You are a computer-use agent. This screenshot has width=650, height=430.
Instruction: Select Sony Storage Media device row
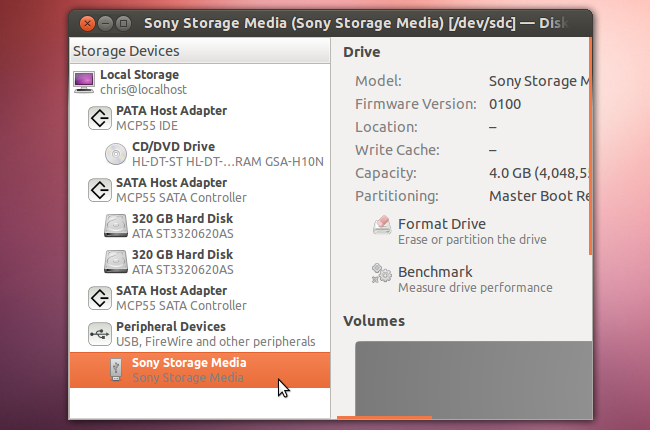[x=189, y=370]
